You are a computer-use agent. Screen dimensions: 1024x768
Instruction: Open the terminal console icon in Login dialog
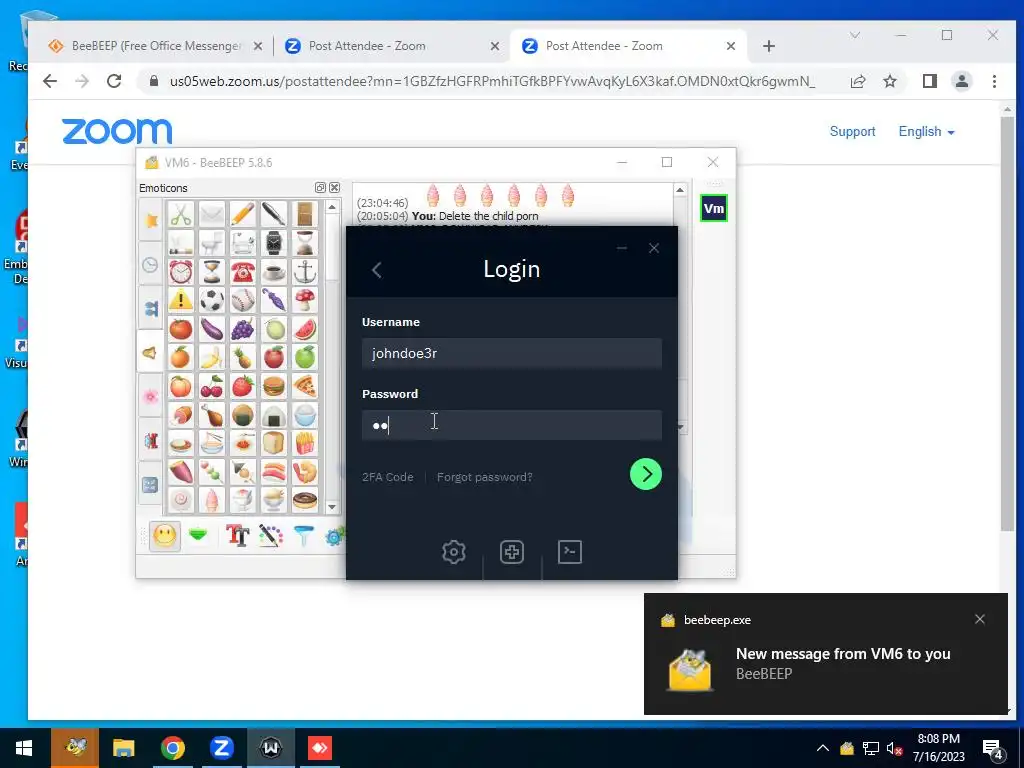tap(570, 552)
